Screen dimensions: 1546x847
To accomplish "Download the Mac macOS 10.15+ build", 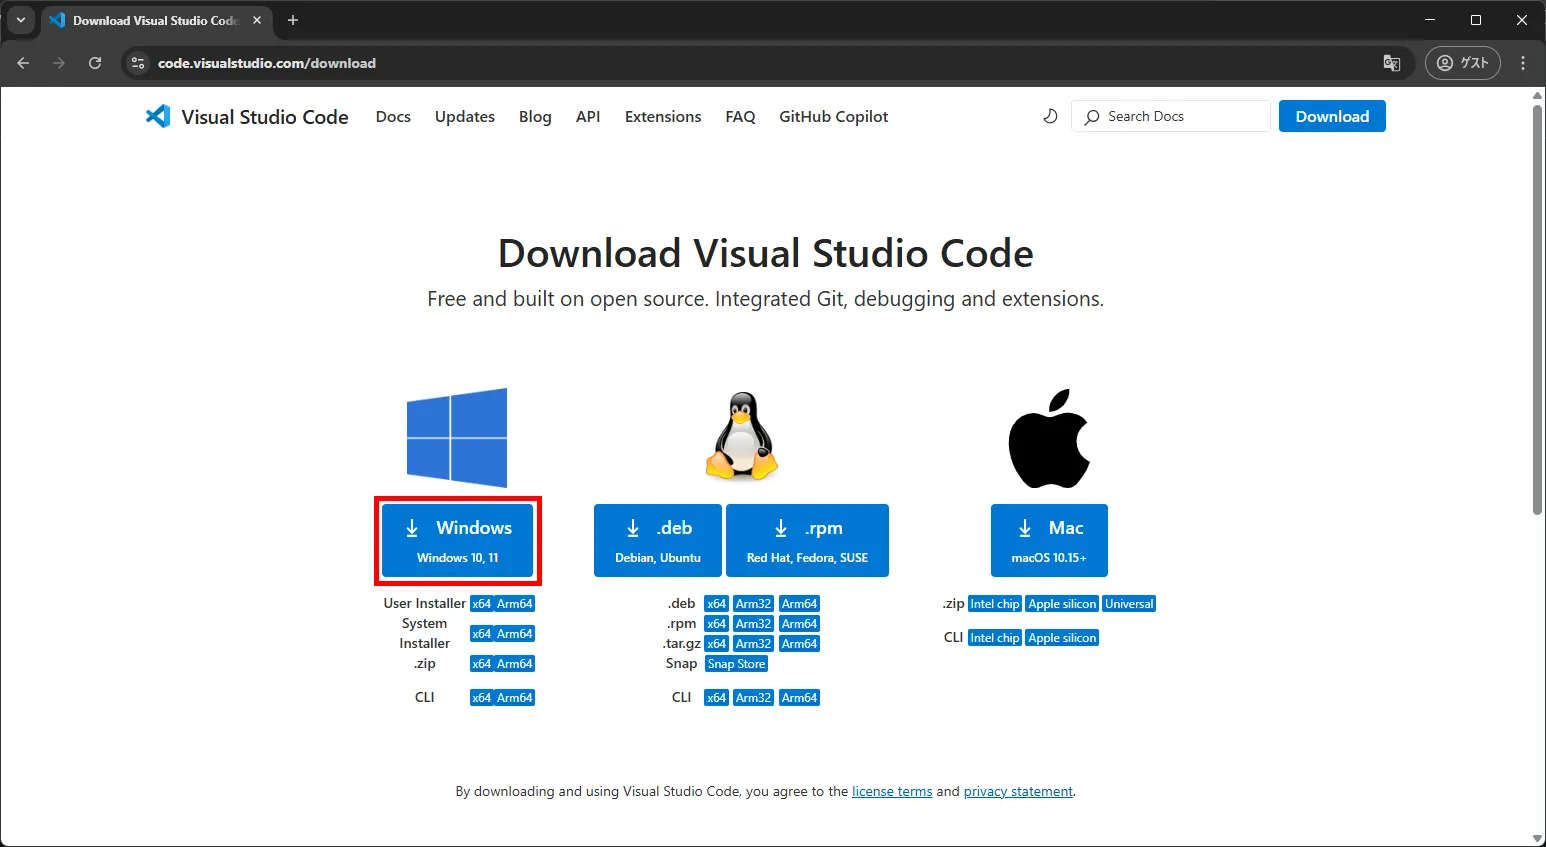I will 1049,540.
